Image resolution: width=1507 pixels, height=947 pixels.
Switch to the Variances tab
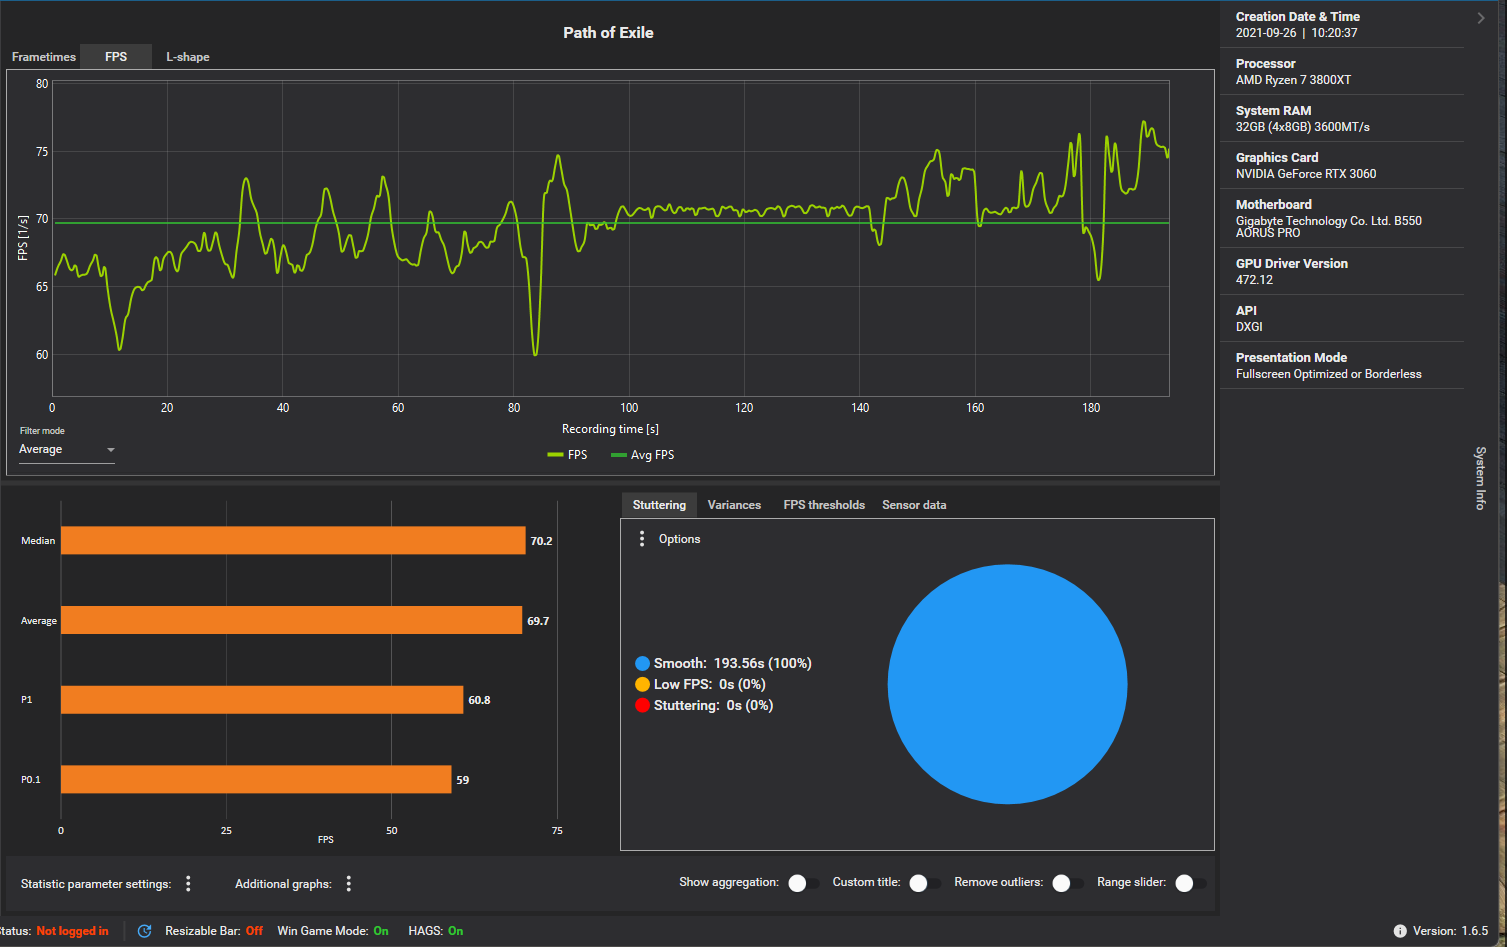[x=734, y=505]
